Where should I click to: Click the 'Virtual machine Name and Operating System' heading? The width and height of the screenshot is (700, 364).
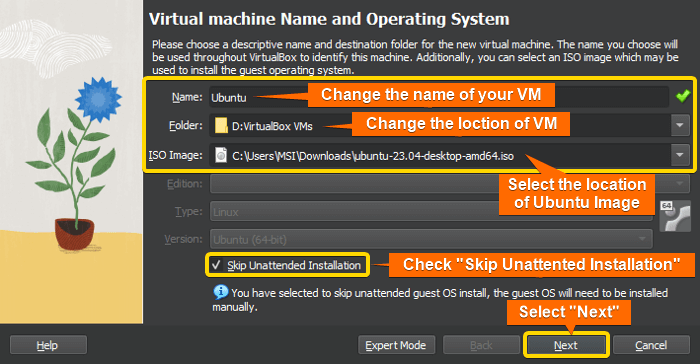pos(329,19)
